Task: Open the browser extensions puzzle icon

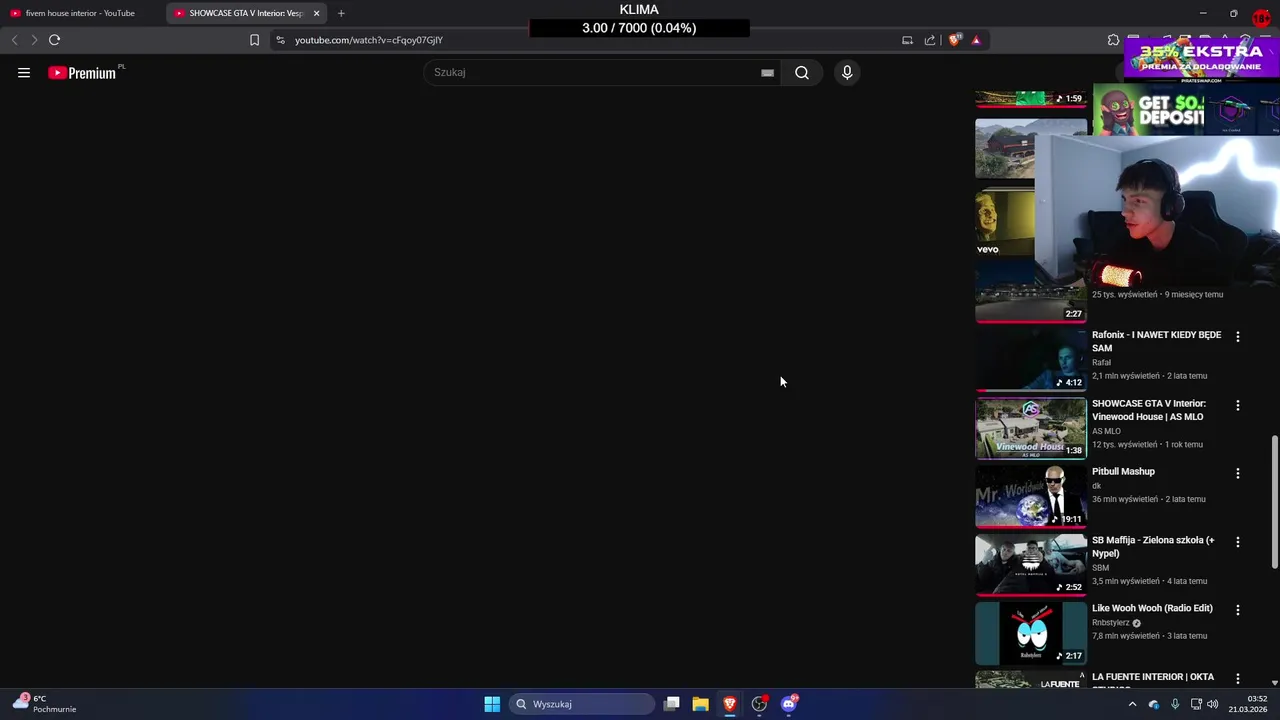Action: [x=1113, y=40]
